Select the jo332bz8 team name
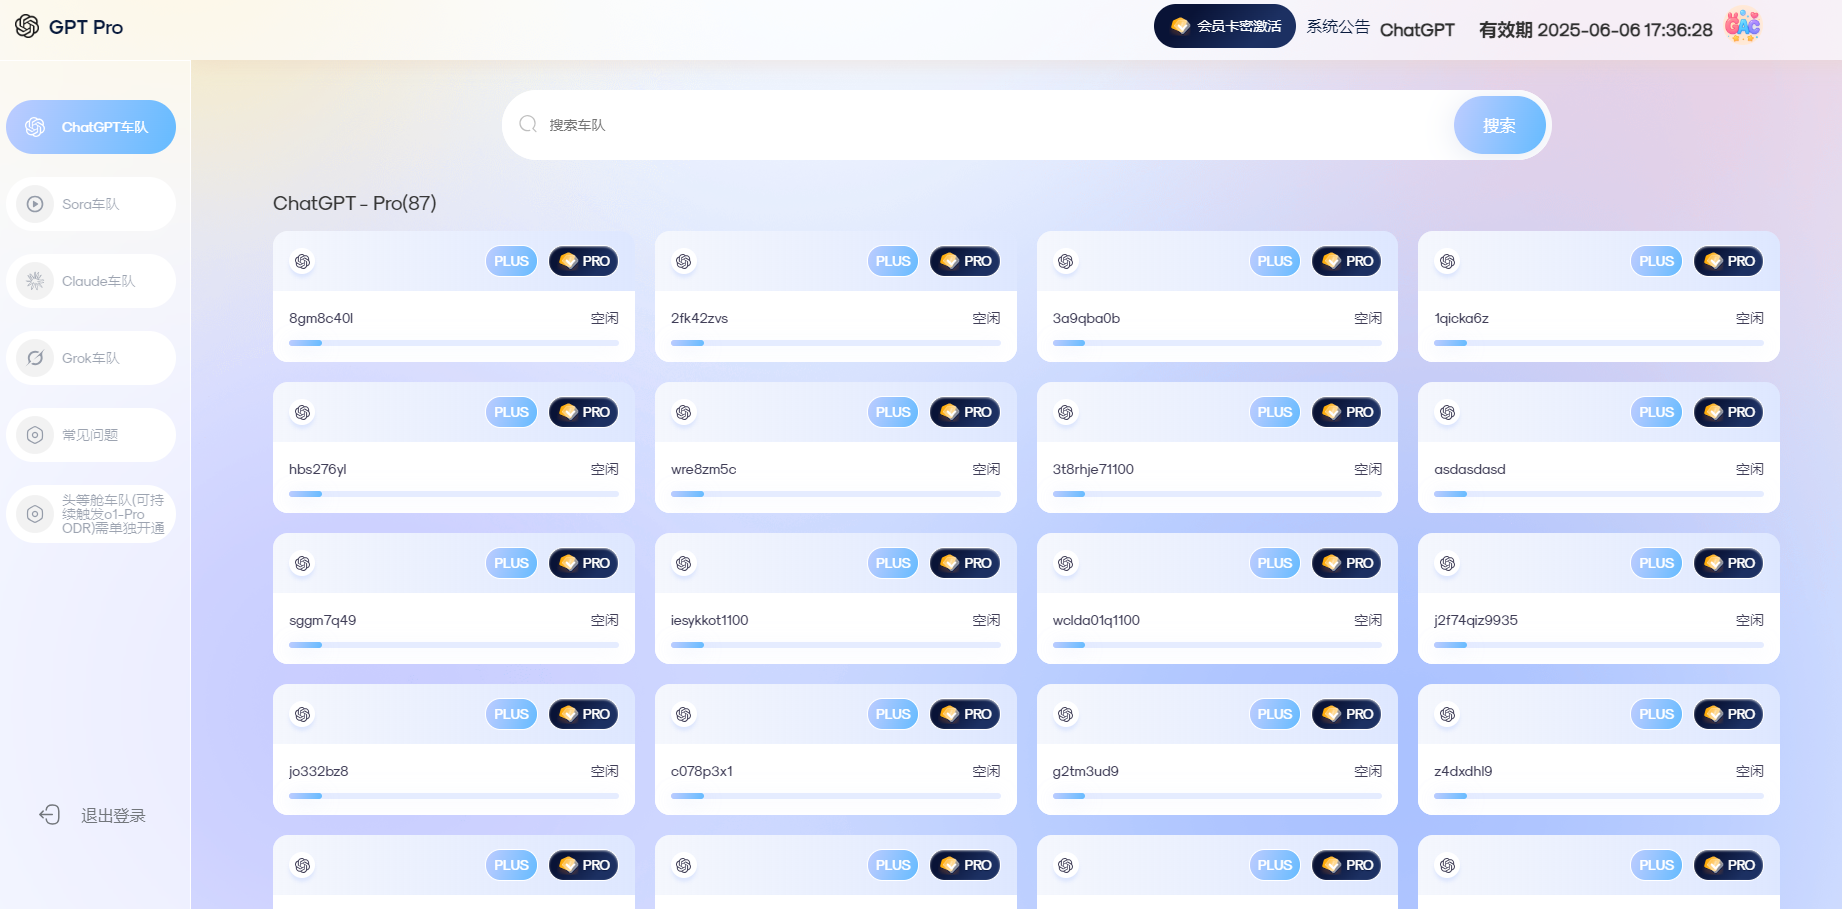Image resolution: width=1842 pixels, height=909 pixels. pyautogui.click(x=319, y=771)
